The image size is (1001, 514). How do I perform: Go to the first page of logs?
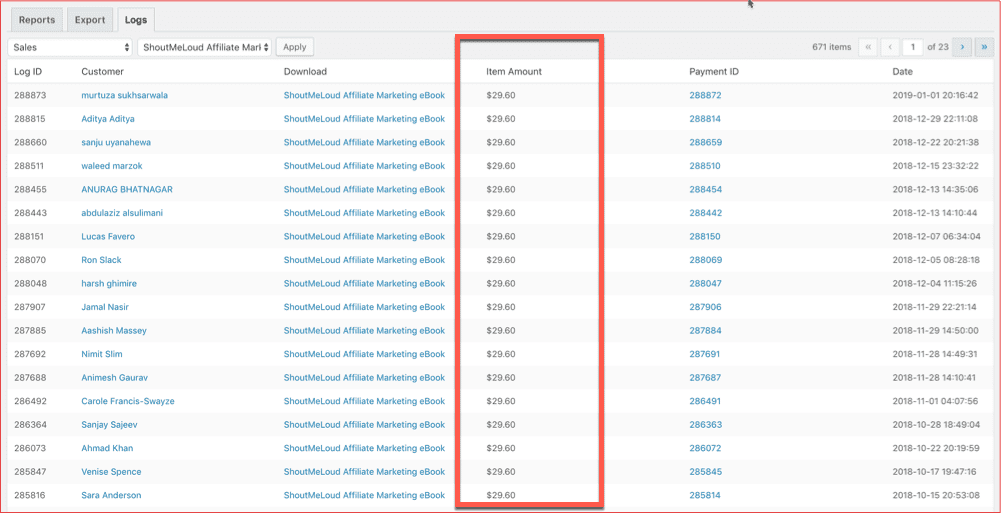coord(868,47)
